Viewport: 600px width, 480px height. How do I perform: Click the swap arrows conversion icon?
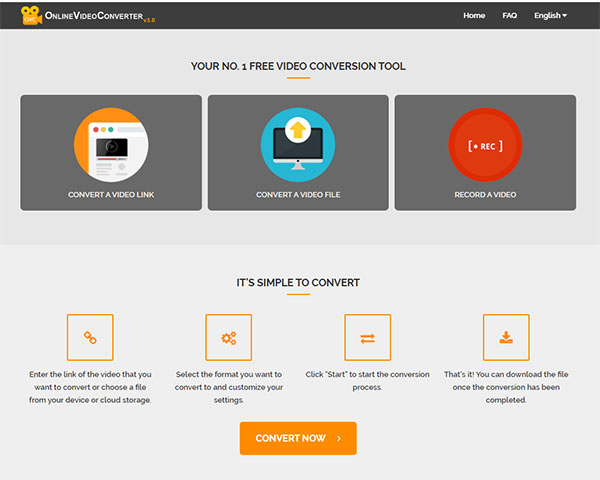point(367,338)
